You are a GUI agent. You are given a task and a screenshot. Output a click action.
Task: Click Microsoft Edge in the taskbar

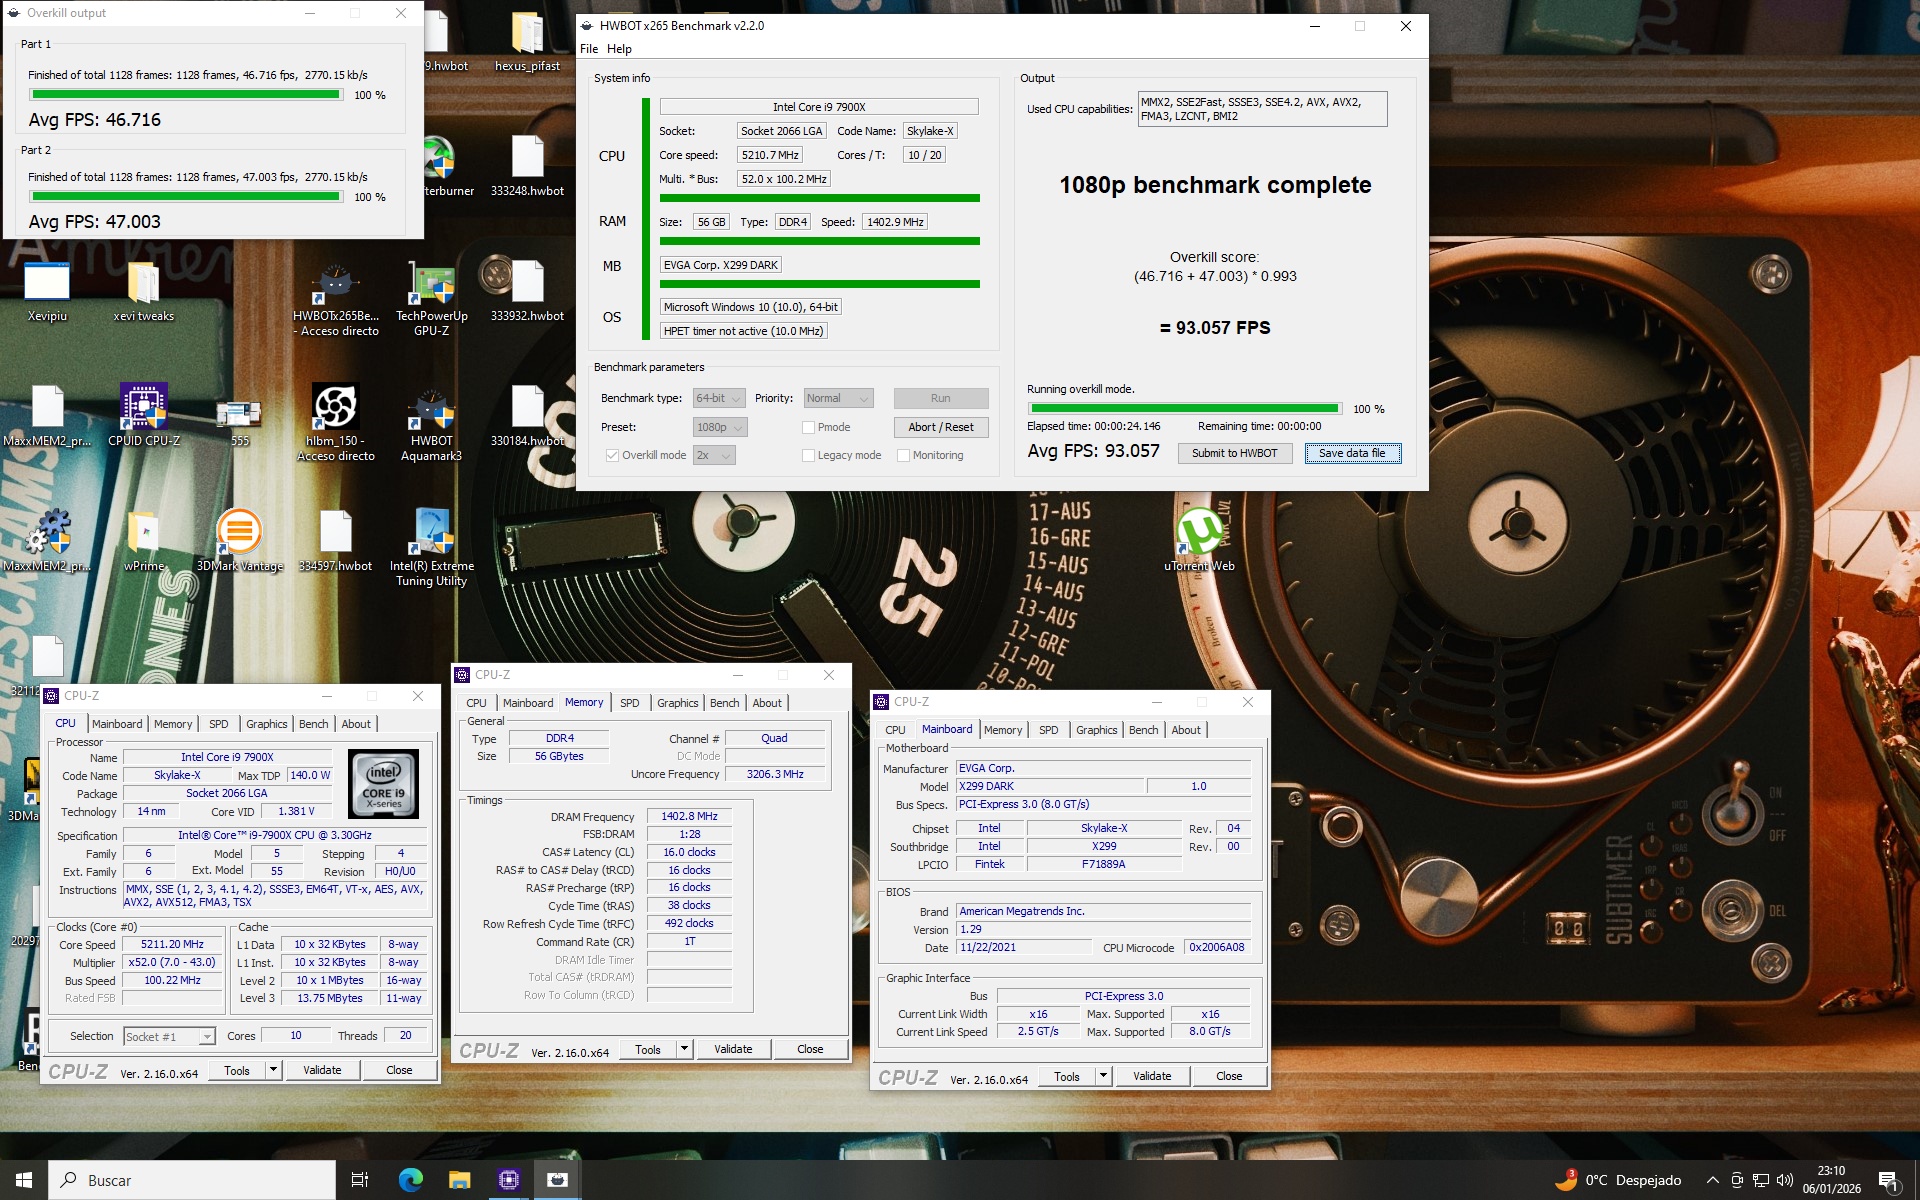coord(410,1180)
